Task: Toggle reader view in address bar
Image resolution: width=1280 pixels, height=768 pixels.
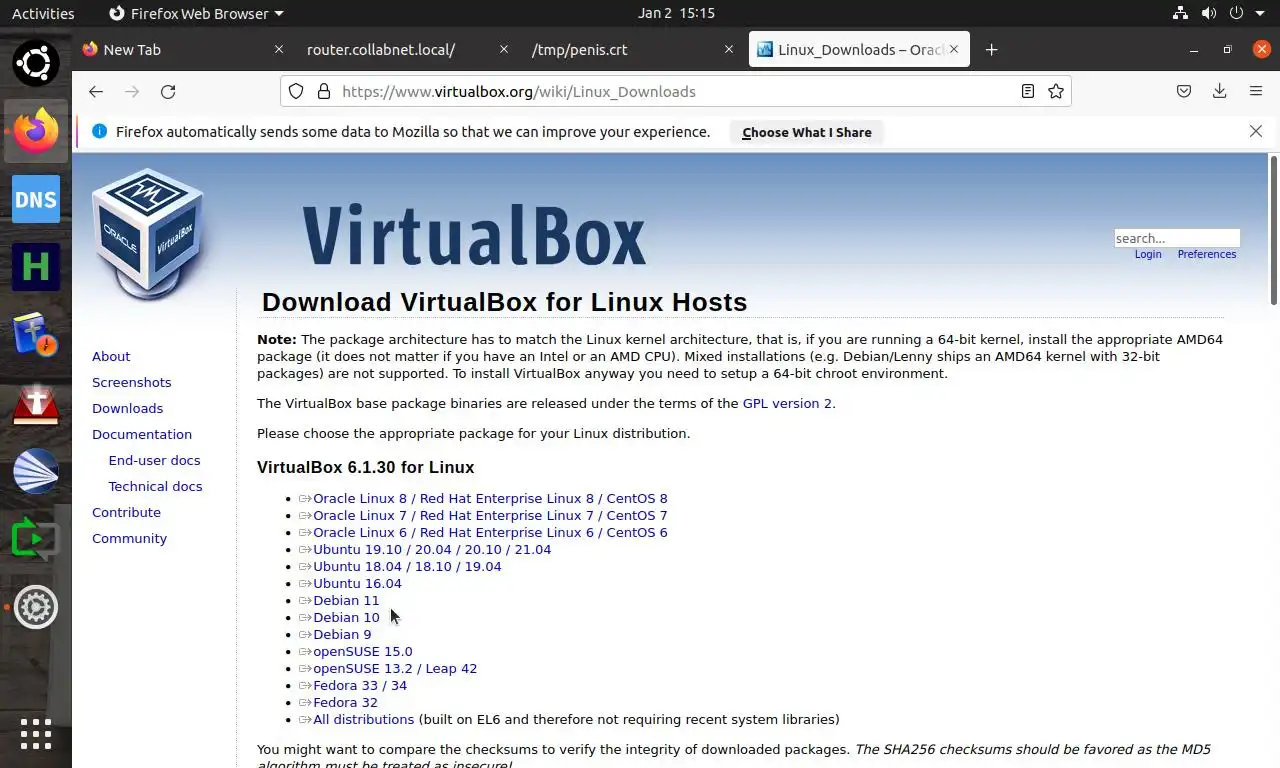Action: [x=1028, y=91]
